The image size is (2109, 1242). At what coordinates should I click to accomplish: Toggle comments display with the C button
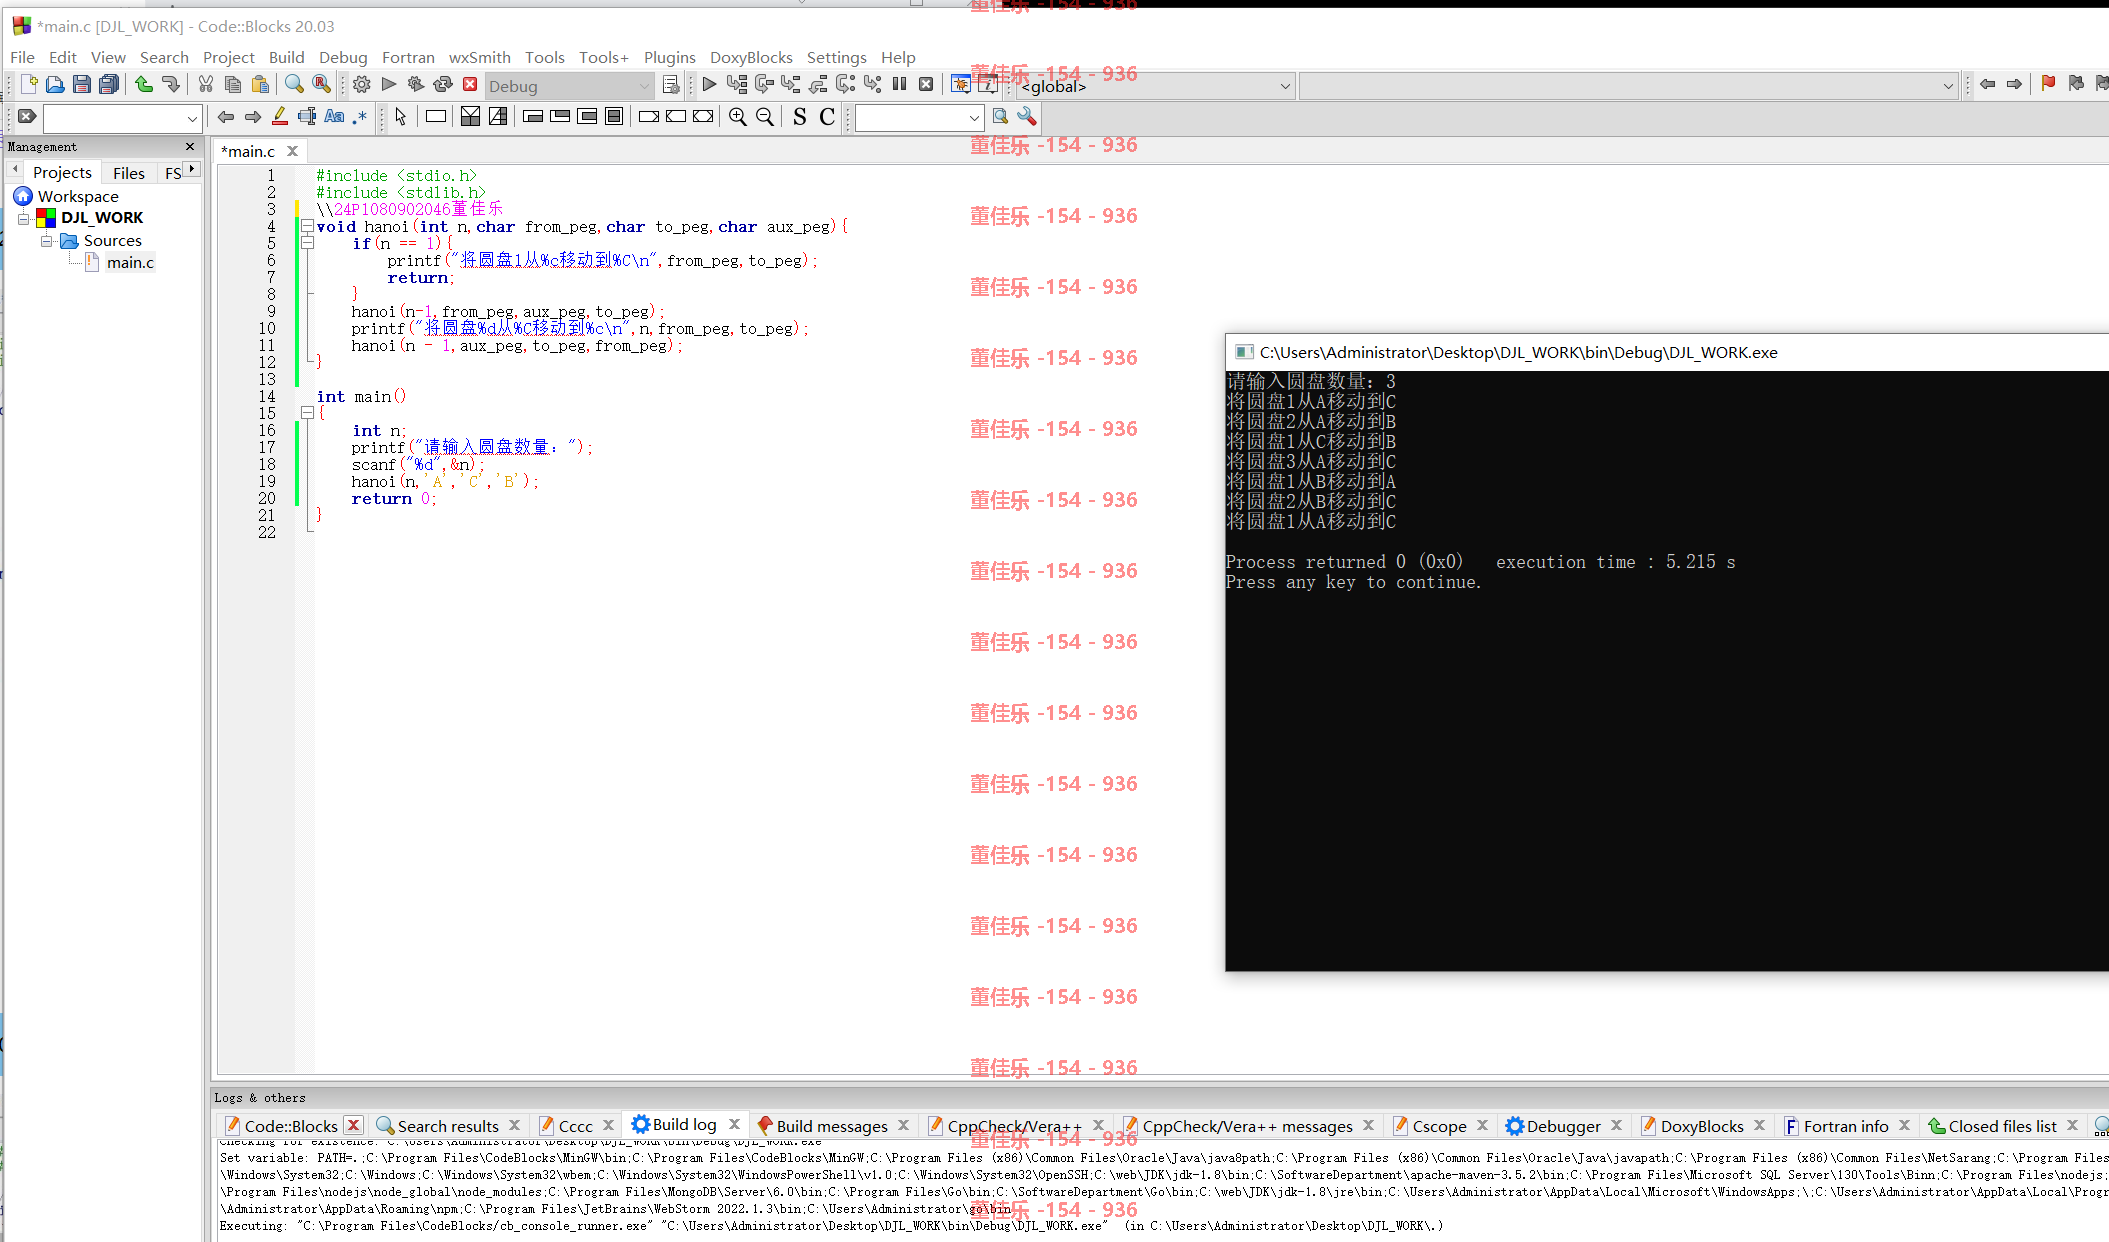[x=827, y=117]
